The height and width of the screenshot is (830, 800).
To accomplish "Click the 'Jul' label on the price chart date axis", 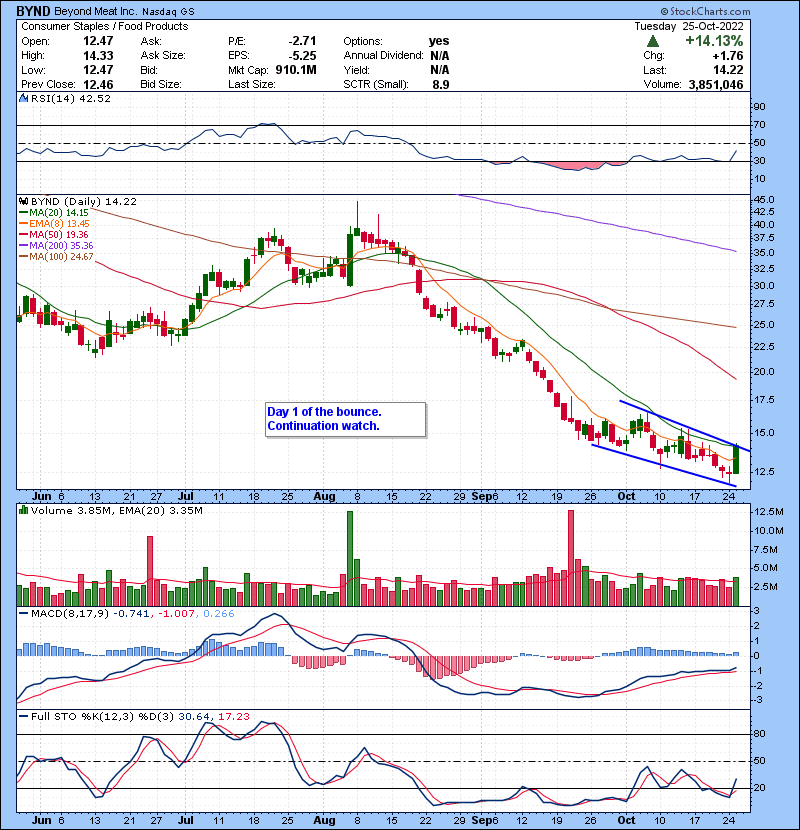I will pyautogui.click(x=185, y=497).
